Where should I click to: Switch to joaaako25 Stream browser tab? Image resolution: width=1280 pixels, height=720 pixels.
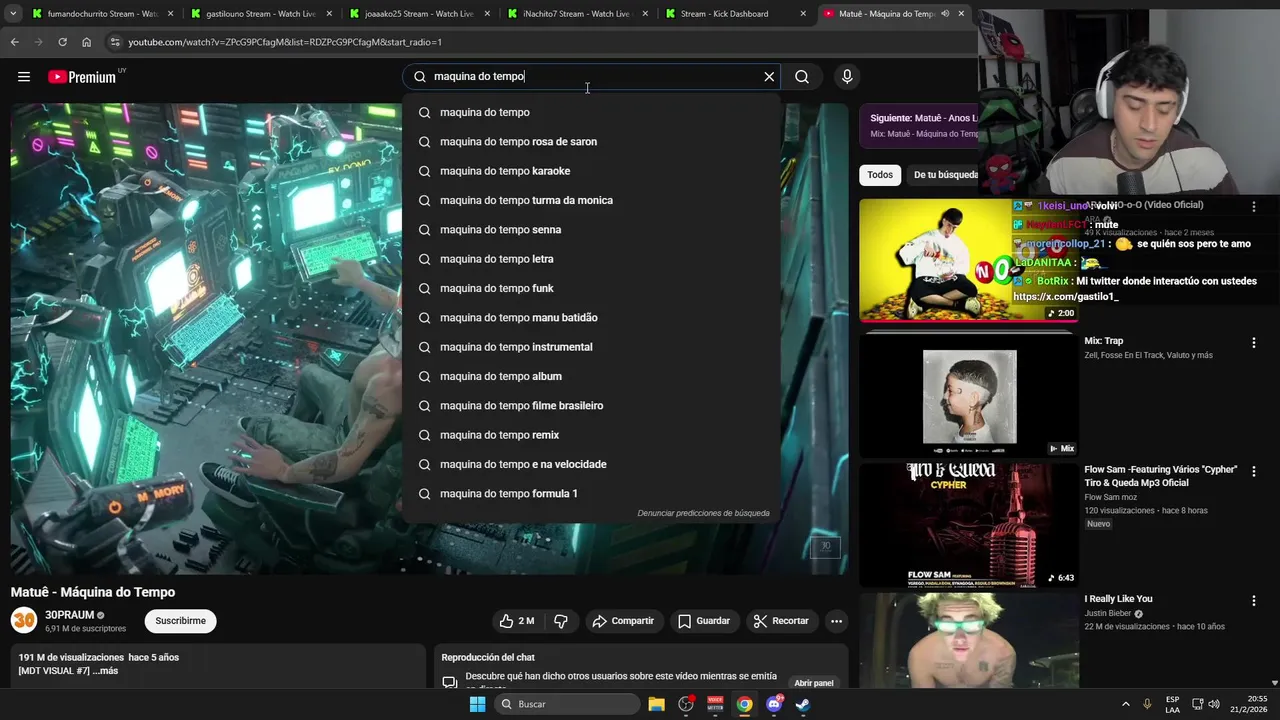click(x=420, y=14)
